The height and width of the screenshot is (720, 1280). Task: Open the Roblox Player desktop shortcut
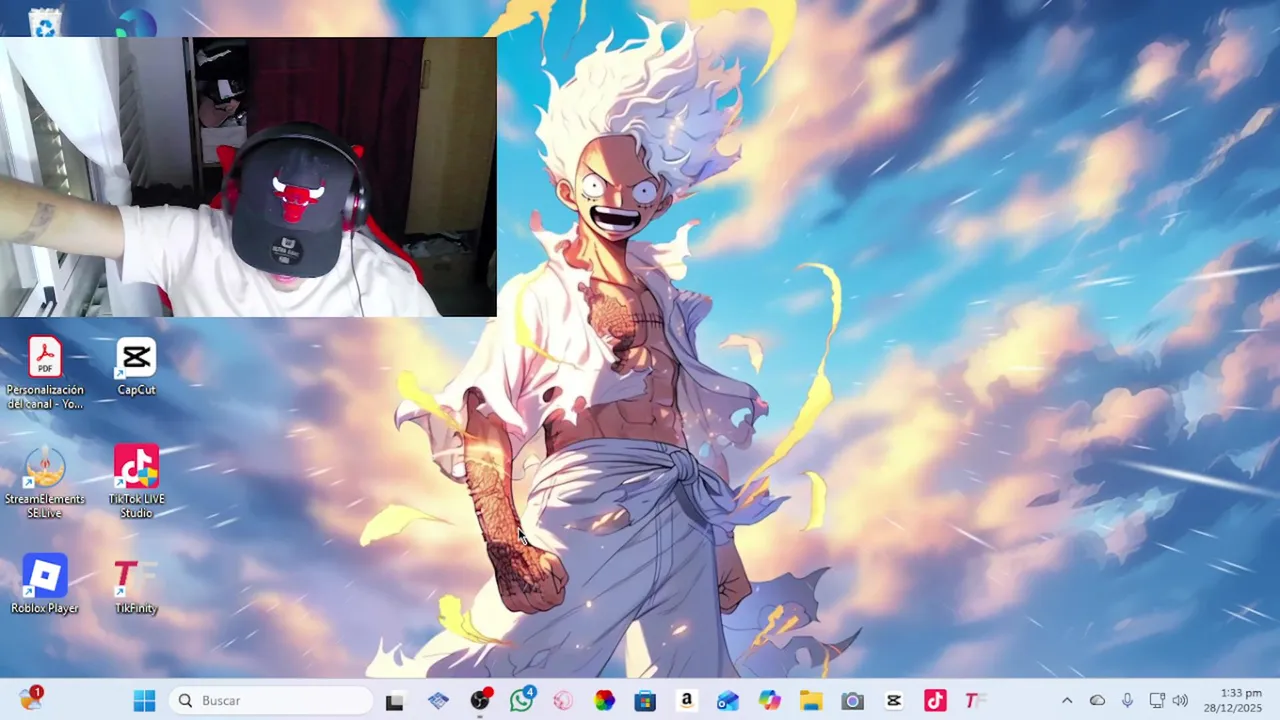click(x=45, y=585)
